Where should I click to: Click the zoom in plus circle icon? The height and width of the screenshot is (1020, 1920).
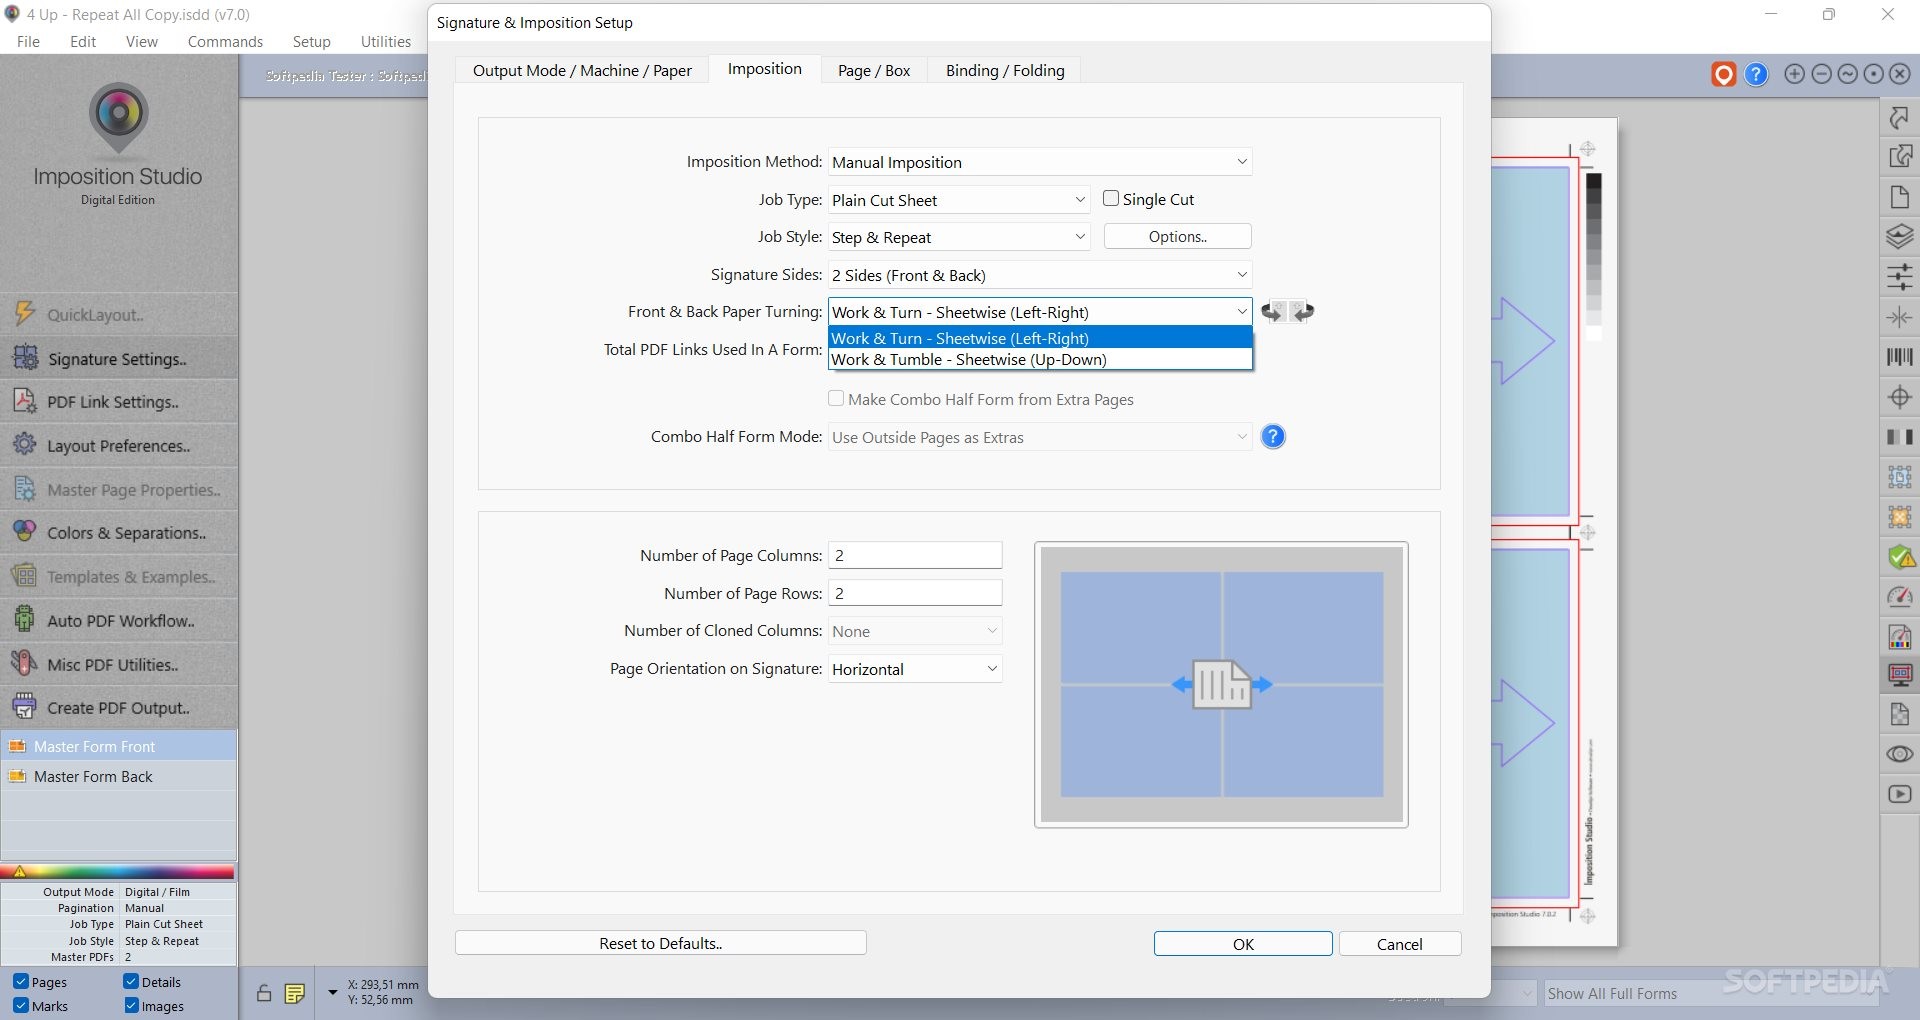tap(1795, 74)
